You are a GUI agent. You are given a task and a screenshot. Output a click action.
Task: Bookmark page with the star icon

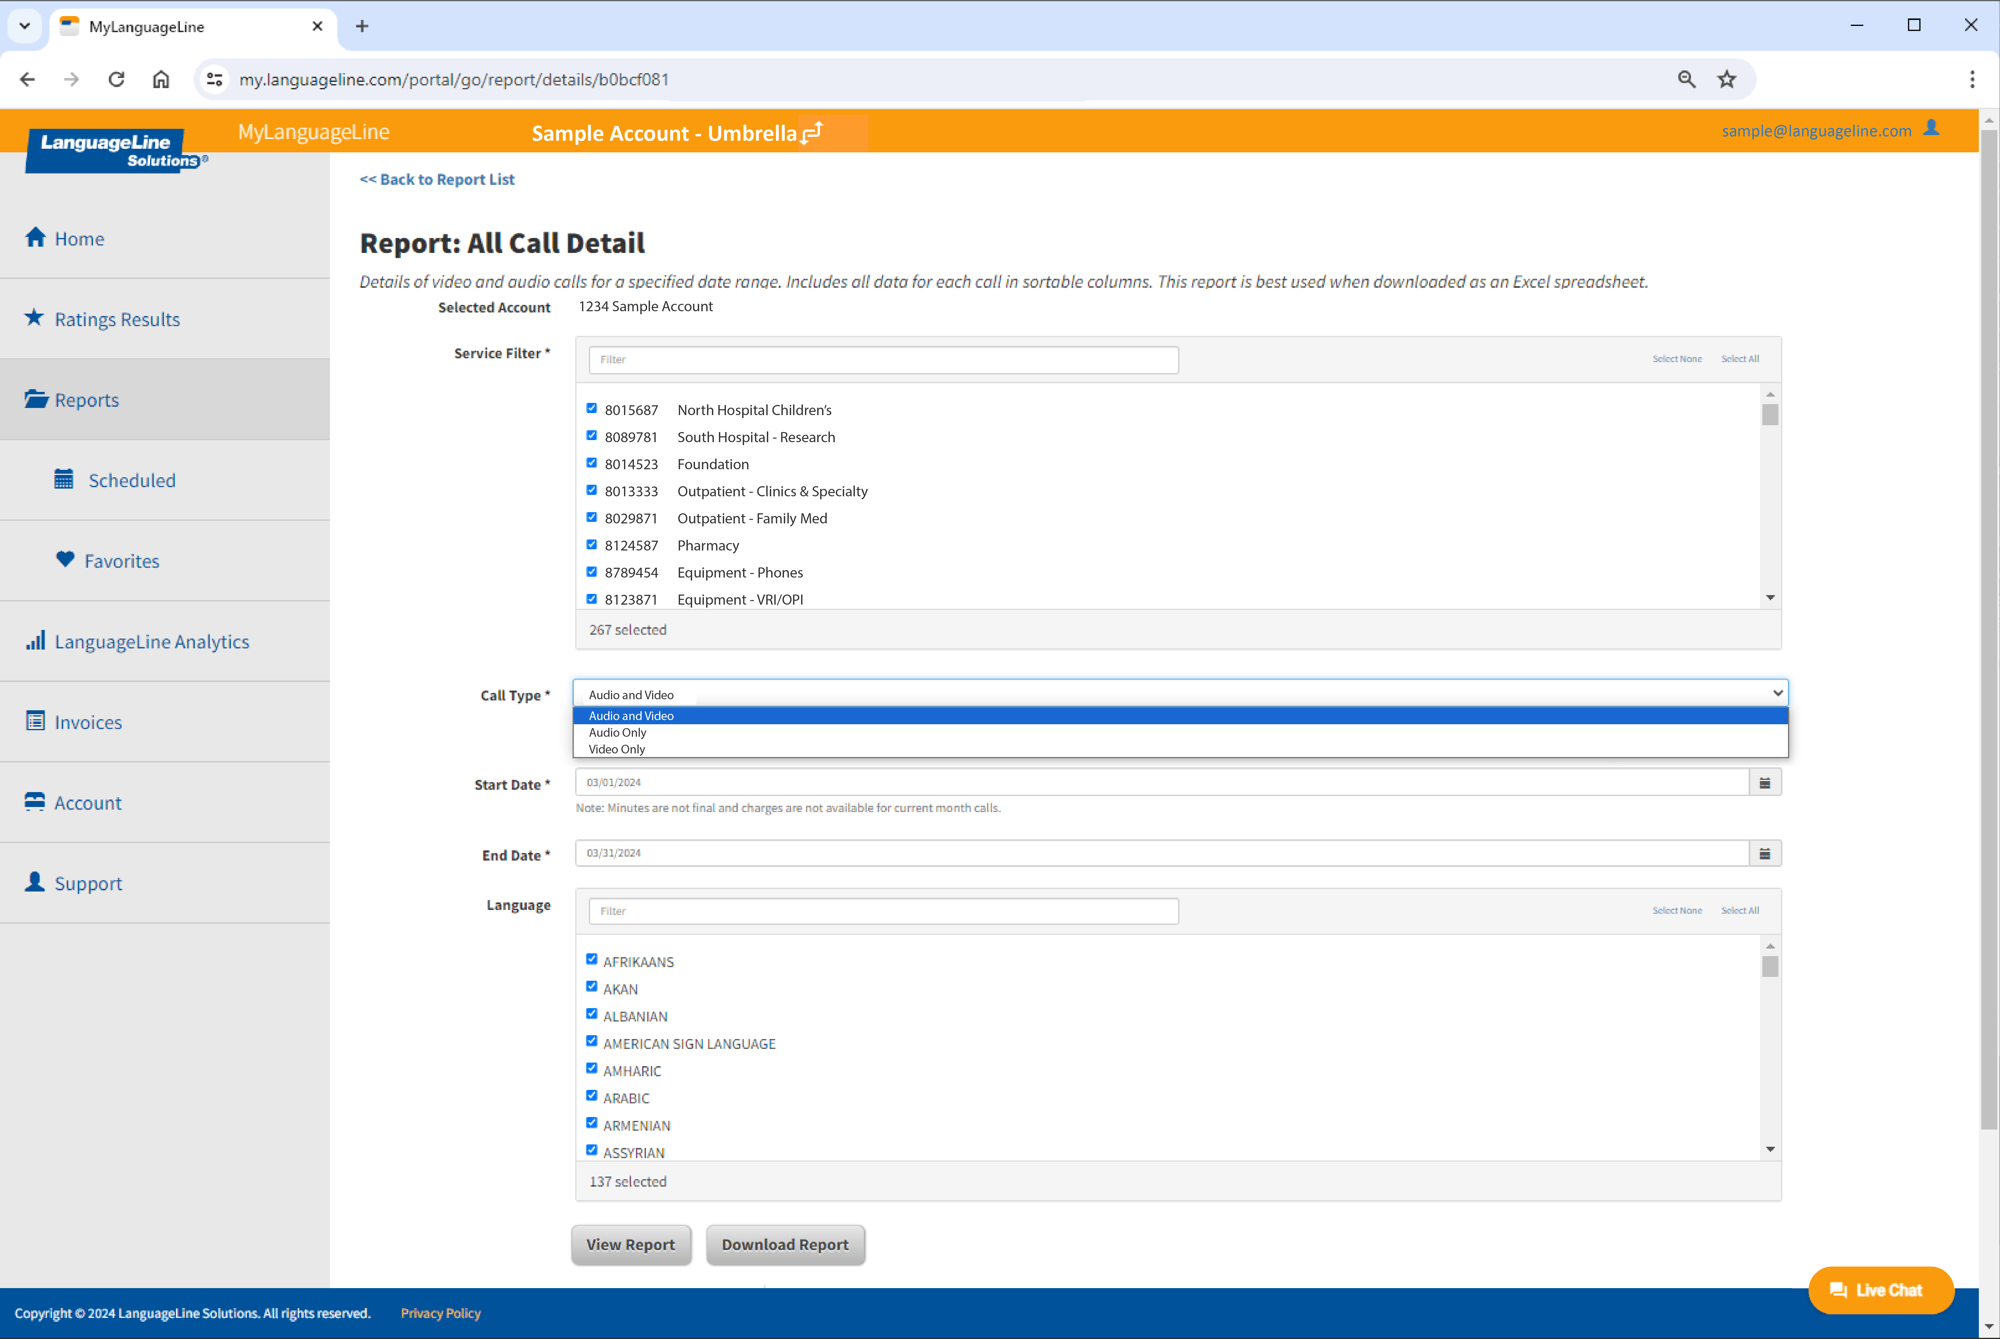click(1727, 80)
